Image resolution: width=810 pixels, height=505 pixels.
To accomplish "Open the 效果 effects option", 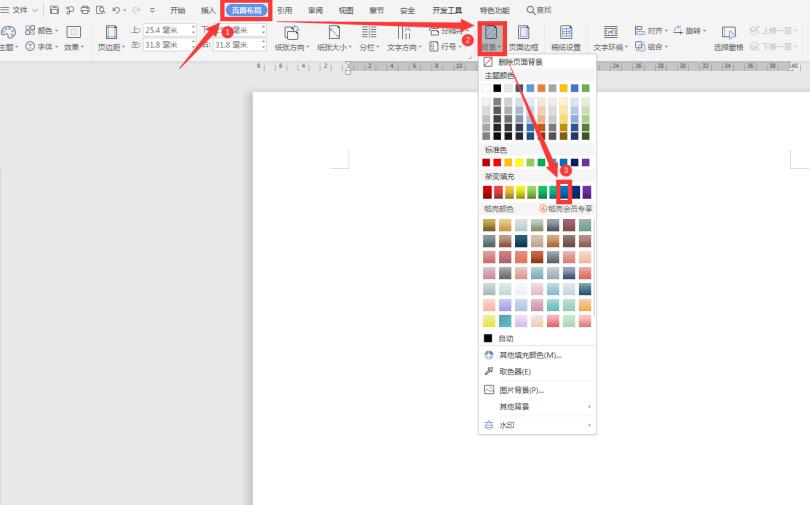I will [x=74, y=38].
